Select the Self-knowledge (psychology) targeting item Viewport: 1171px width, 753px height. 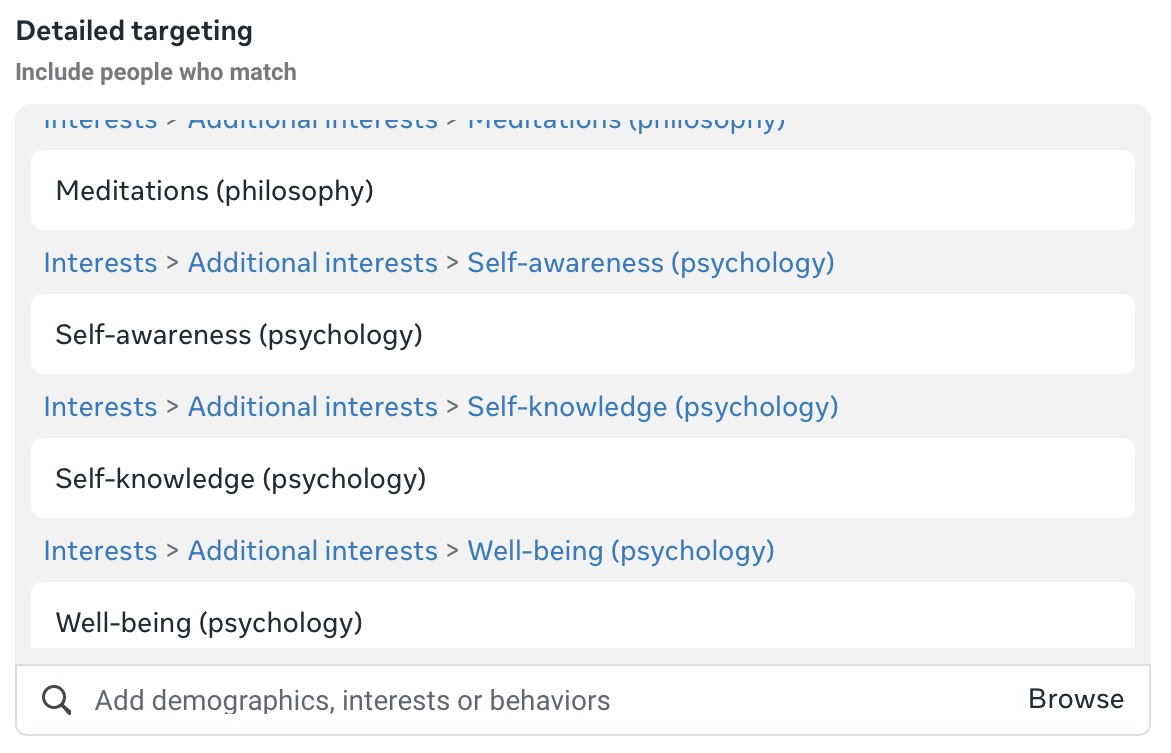pyautogui.click(x=241, y=478)
